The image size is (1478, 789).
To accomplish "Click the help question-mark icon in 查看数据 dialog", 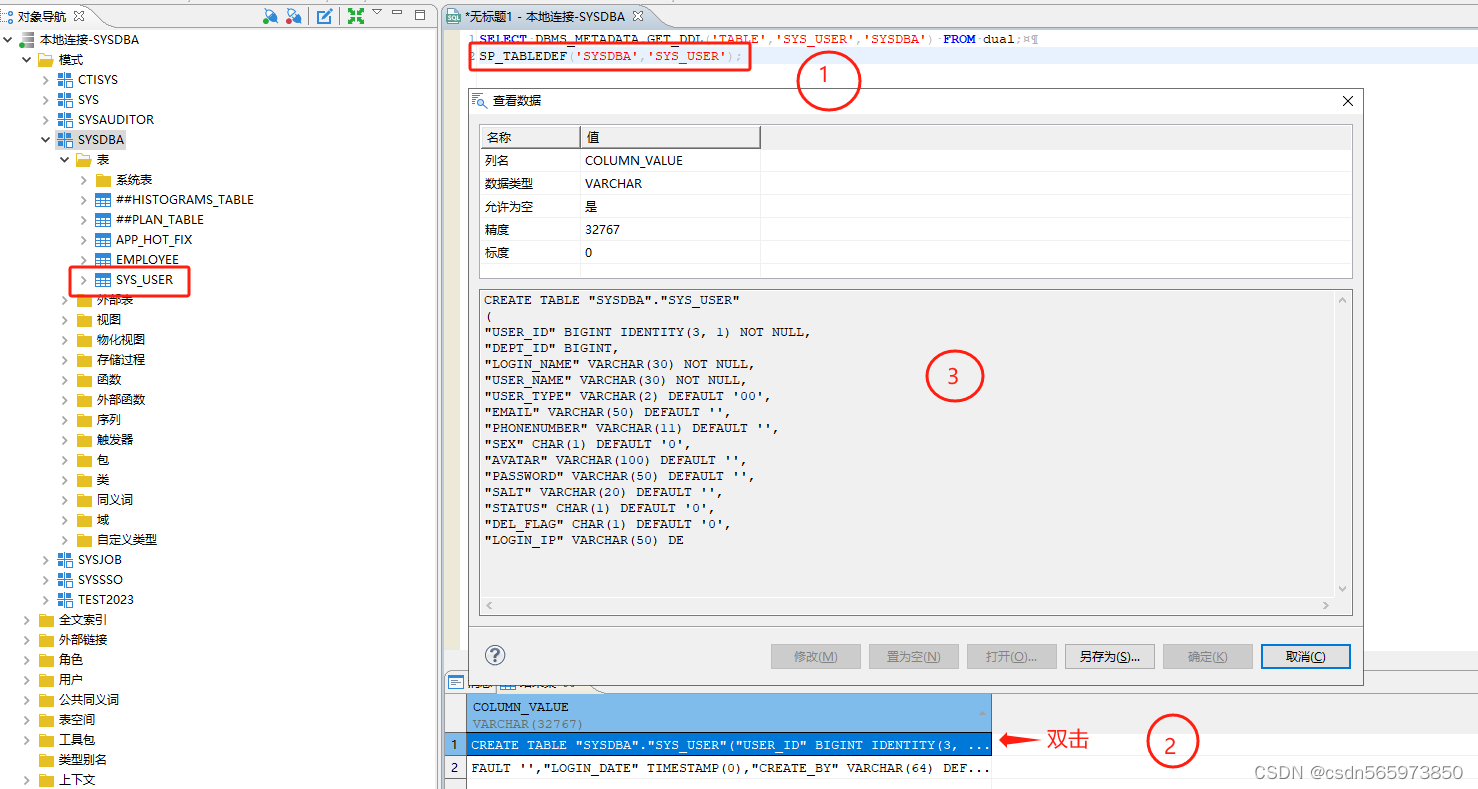I will (494, 655).
